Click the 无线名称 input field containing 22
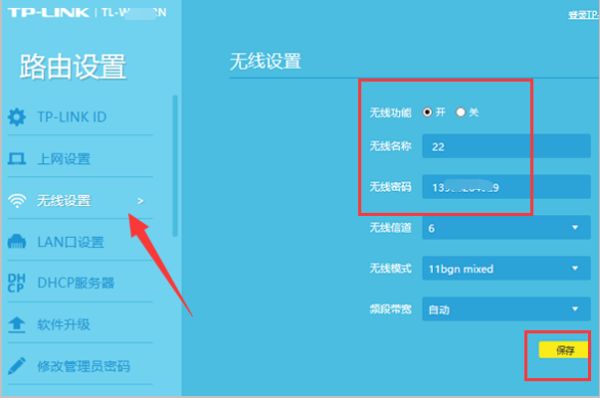 click(x=506, y=146)
